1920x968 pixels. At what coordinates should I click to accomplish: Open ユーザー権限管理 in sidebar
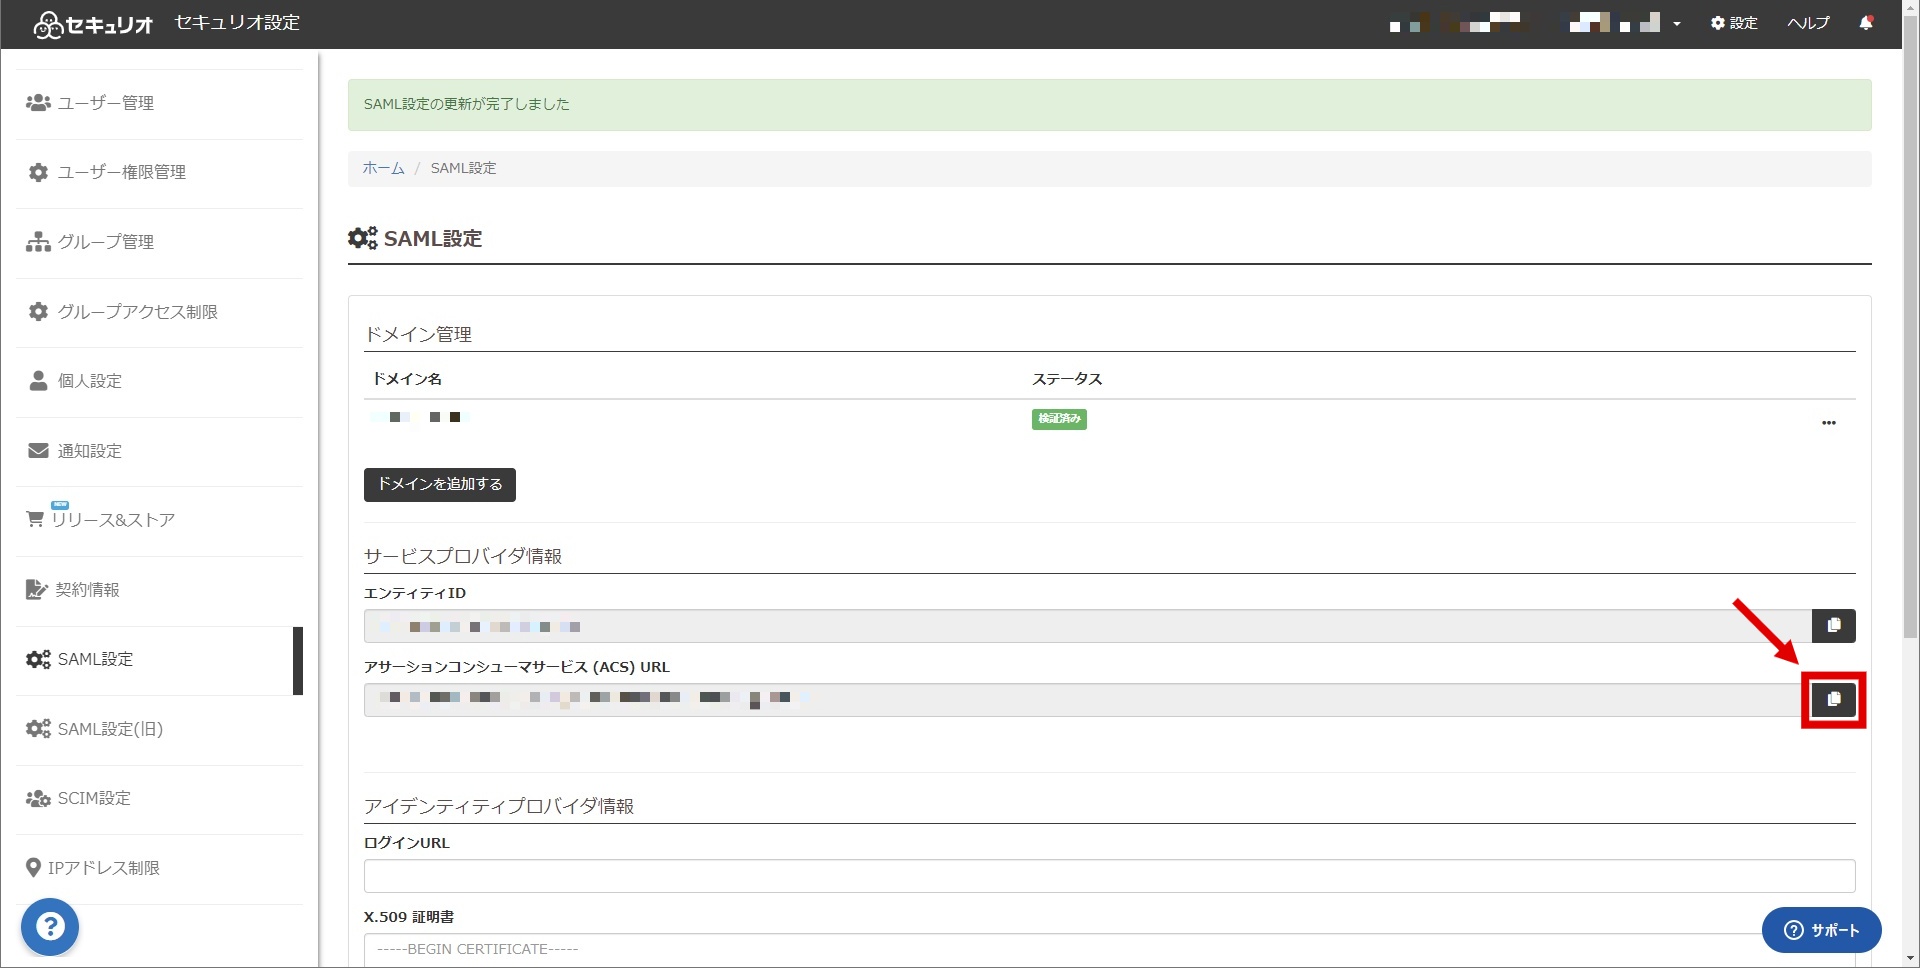point(160,173)
